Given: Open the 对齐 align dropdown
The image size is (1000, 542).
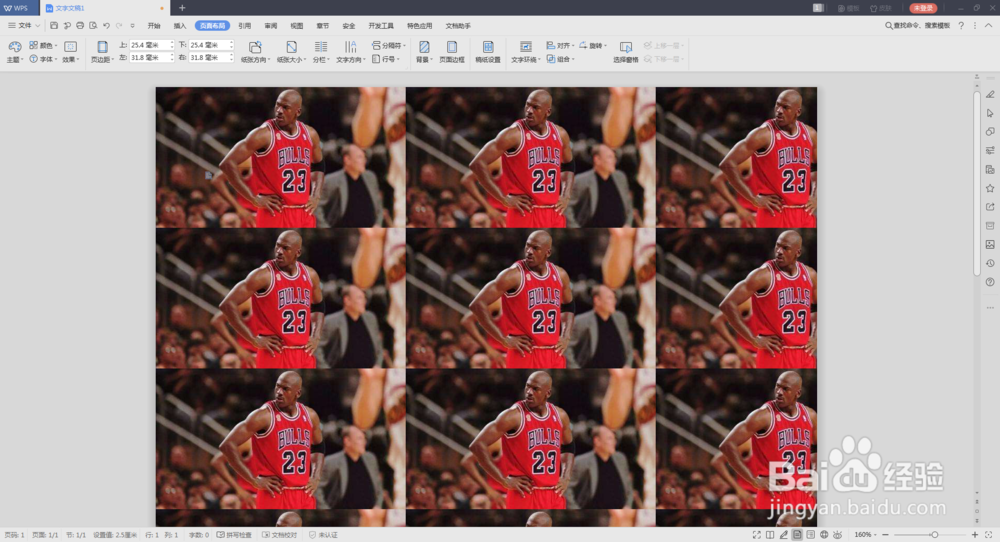Looking at the screenshot, I should (x=560, y=45).
